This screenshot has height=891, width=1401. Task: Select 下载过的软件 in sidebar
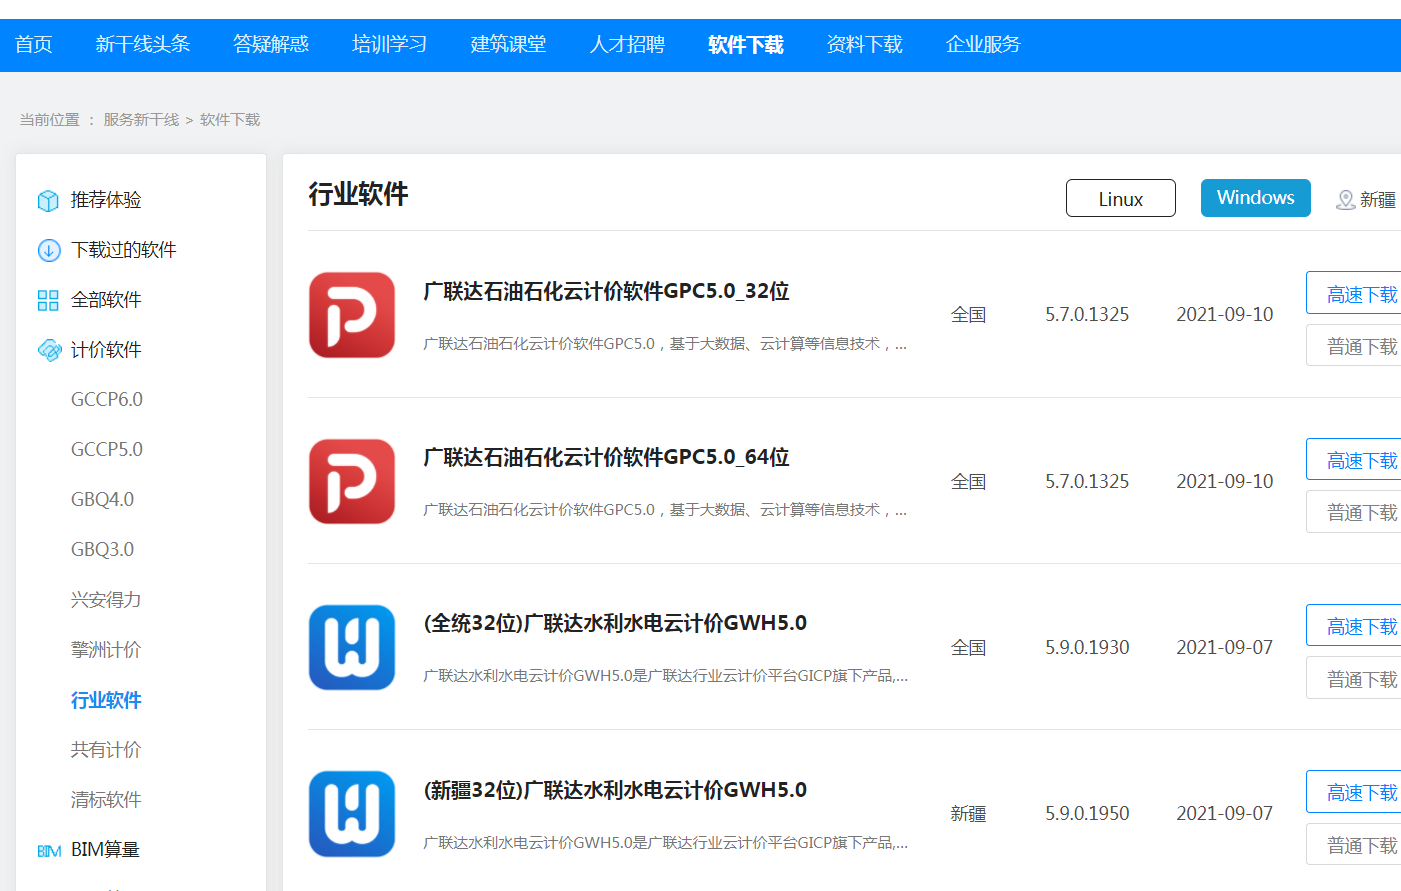124,250
